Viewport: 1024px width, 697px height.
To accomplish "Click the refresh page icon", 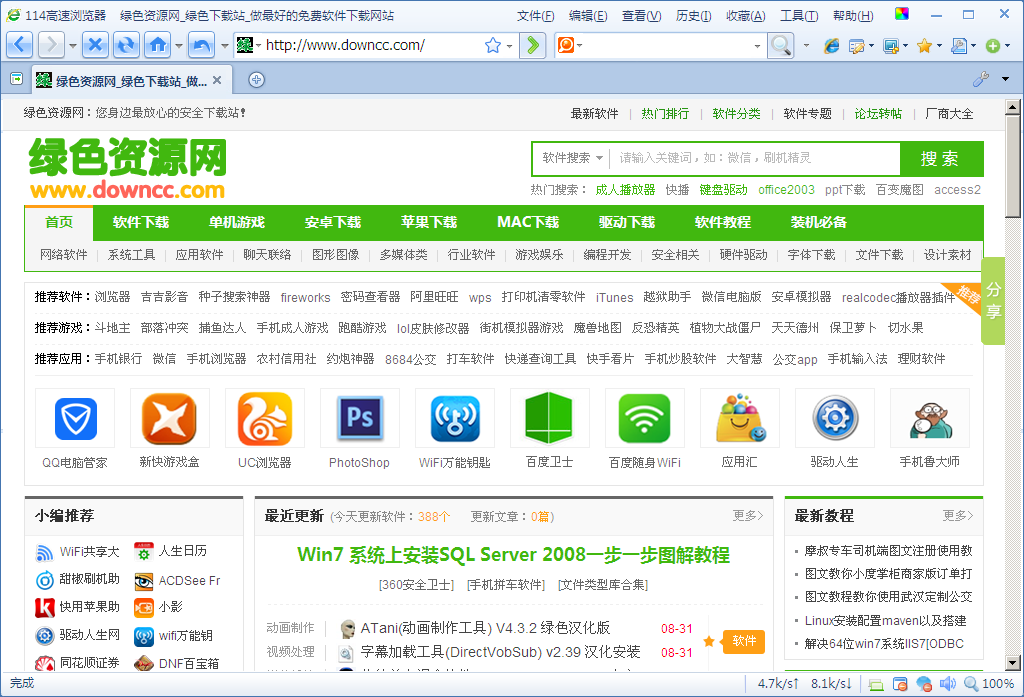I will point(126,45).
